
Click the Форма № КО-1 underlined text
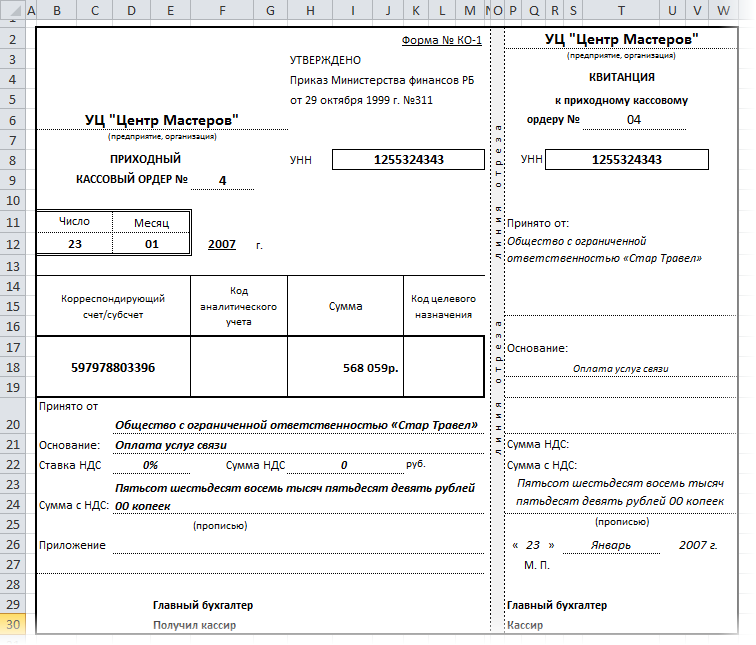pyautogui.click(x=442, y=40)
